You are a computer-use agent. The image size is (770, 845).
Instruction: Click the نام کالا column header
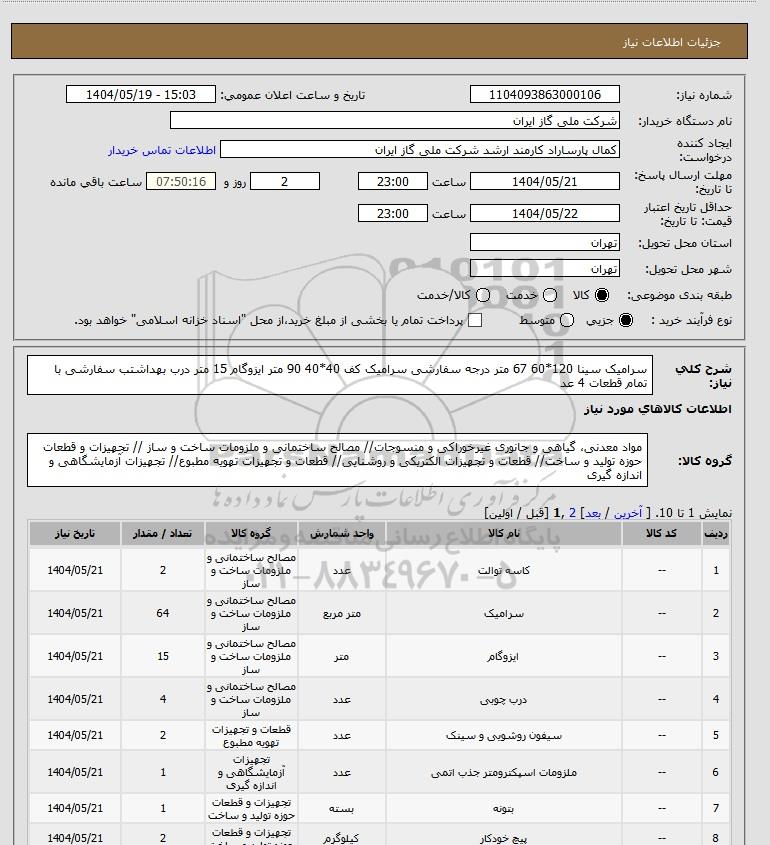click(x=504, y=534)
